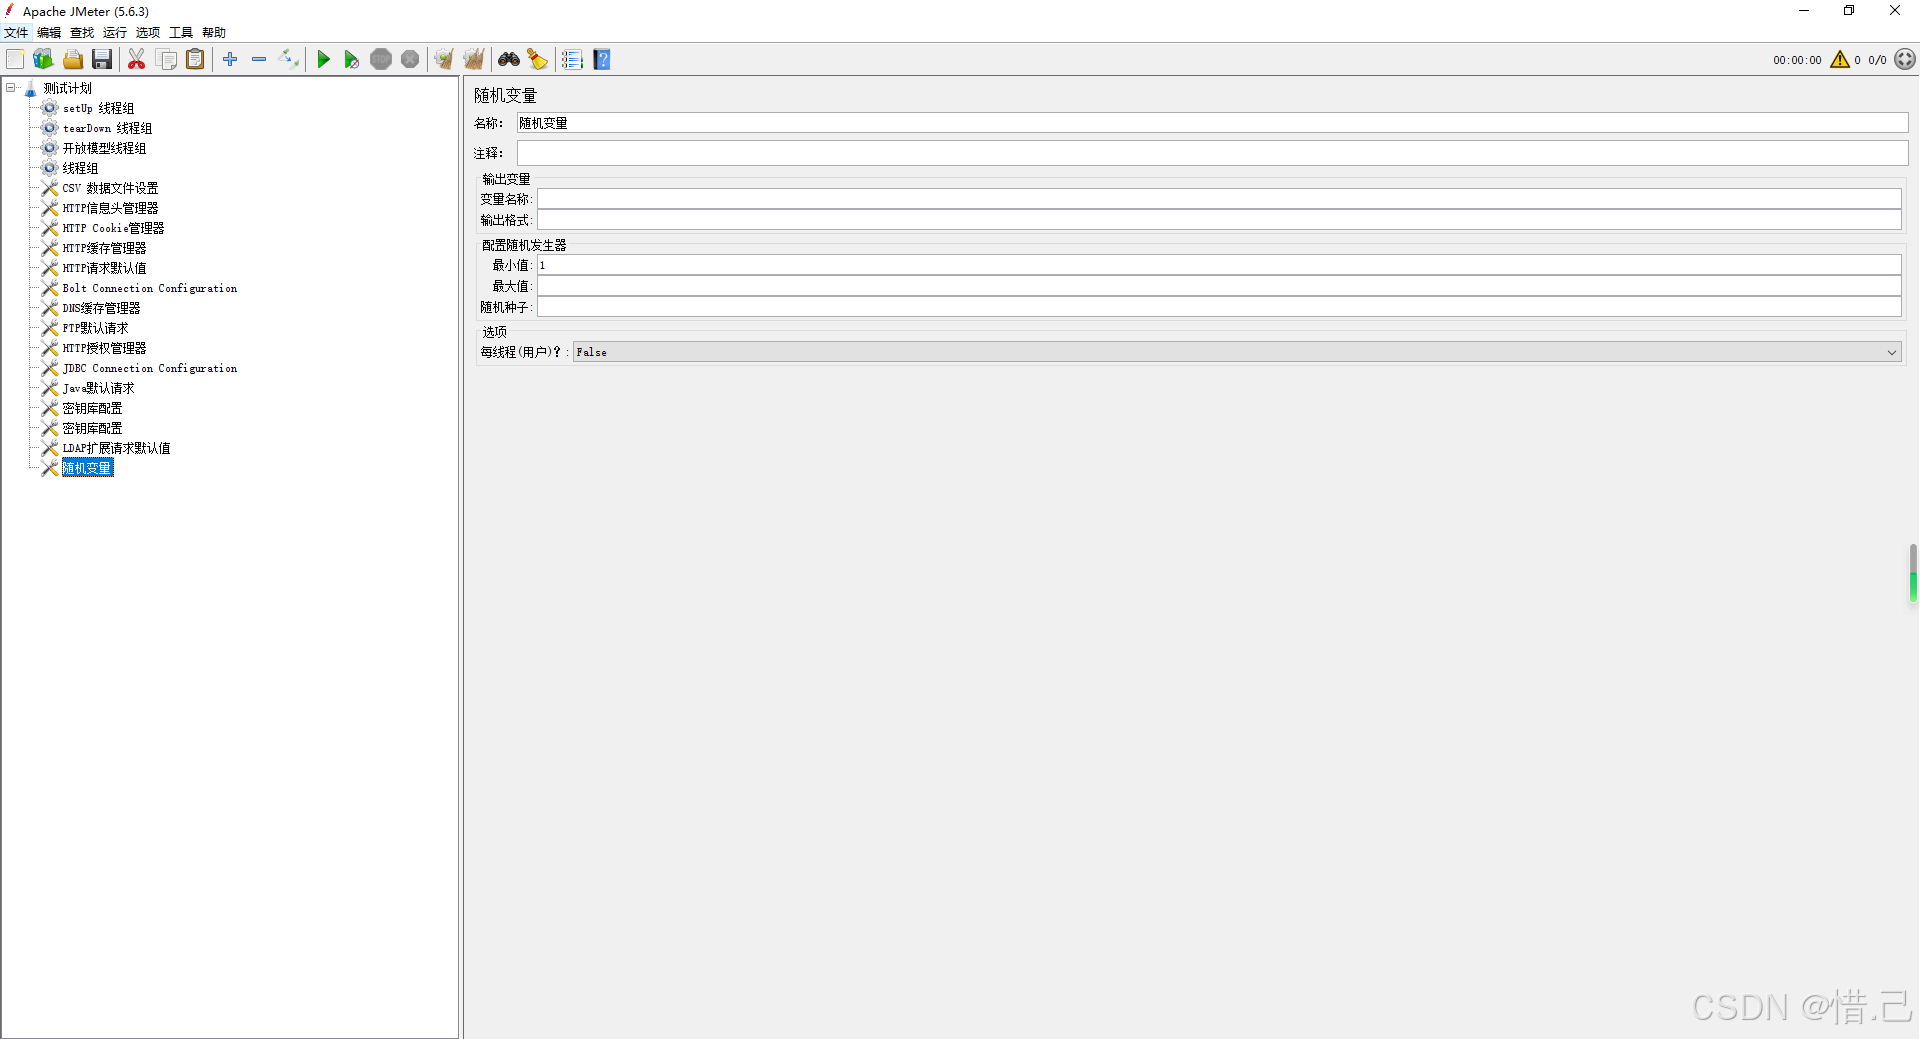
Task: Select the HTTP授权管理器 node
Action: [104, 348]
